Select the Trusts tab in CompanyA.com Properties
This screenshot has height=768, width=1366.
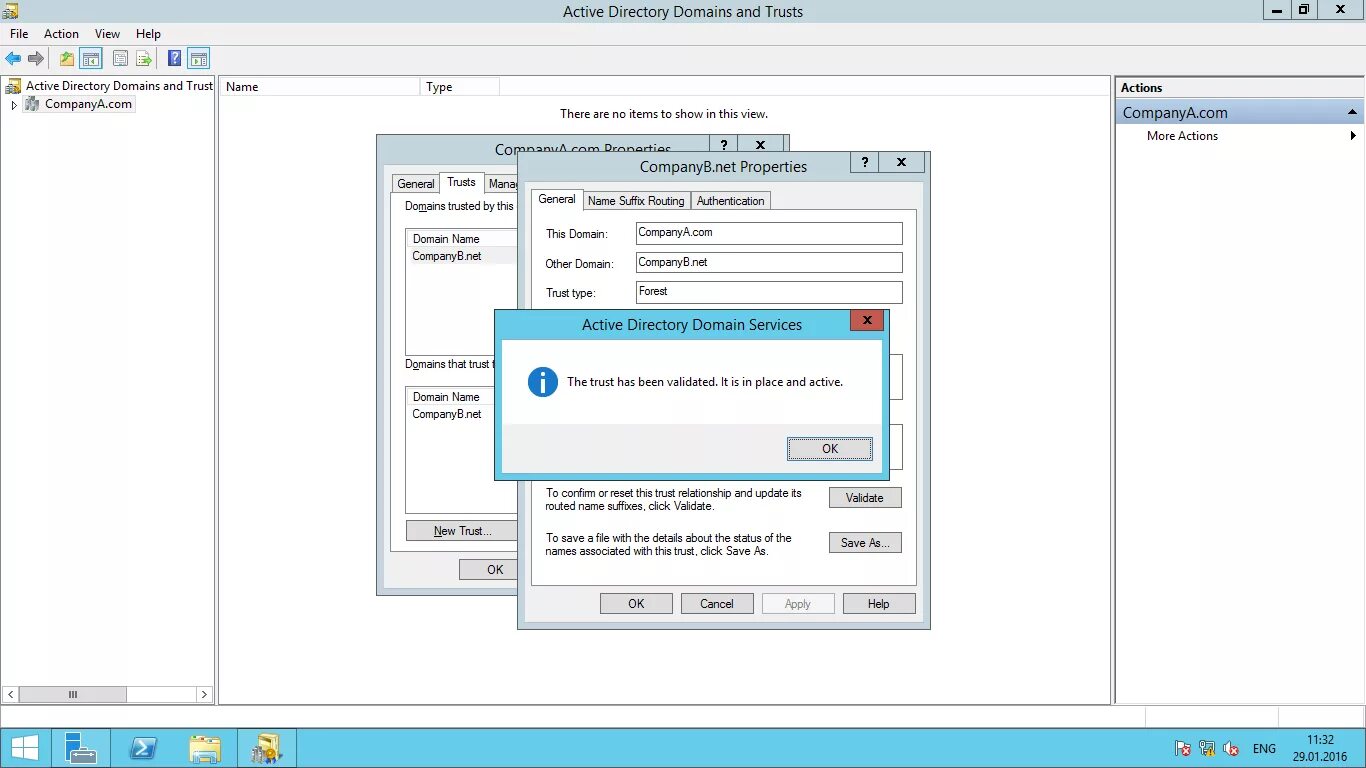(x=461, y=182)
